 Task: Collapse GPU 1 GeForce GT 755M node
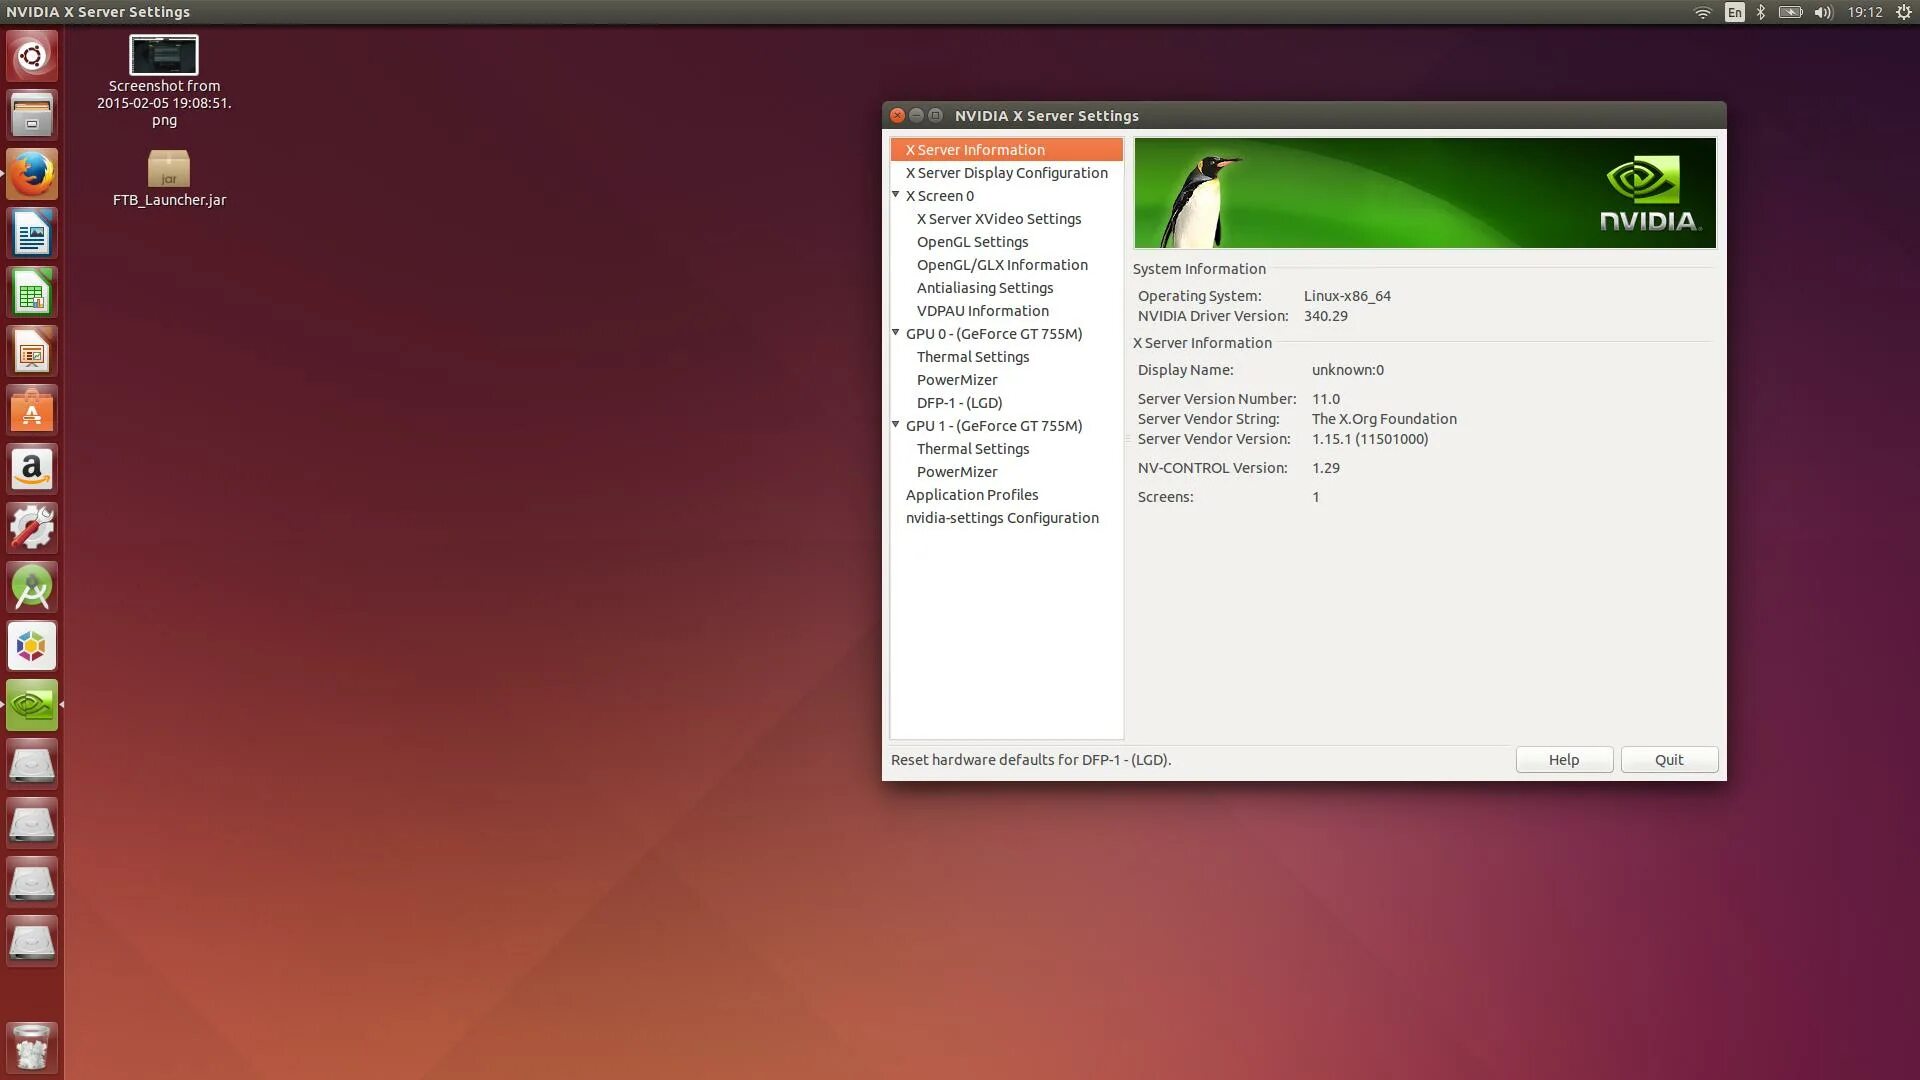pos(896,425)
